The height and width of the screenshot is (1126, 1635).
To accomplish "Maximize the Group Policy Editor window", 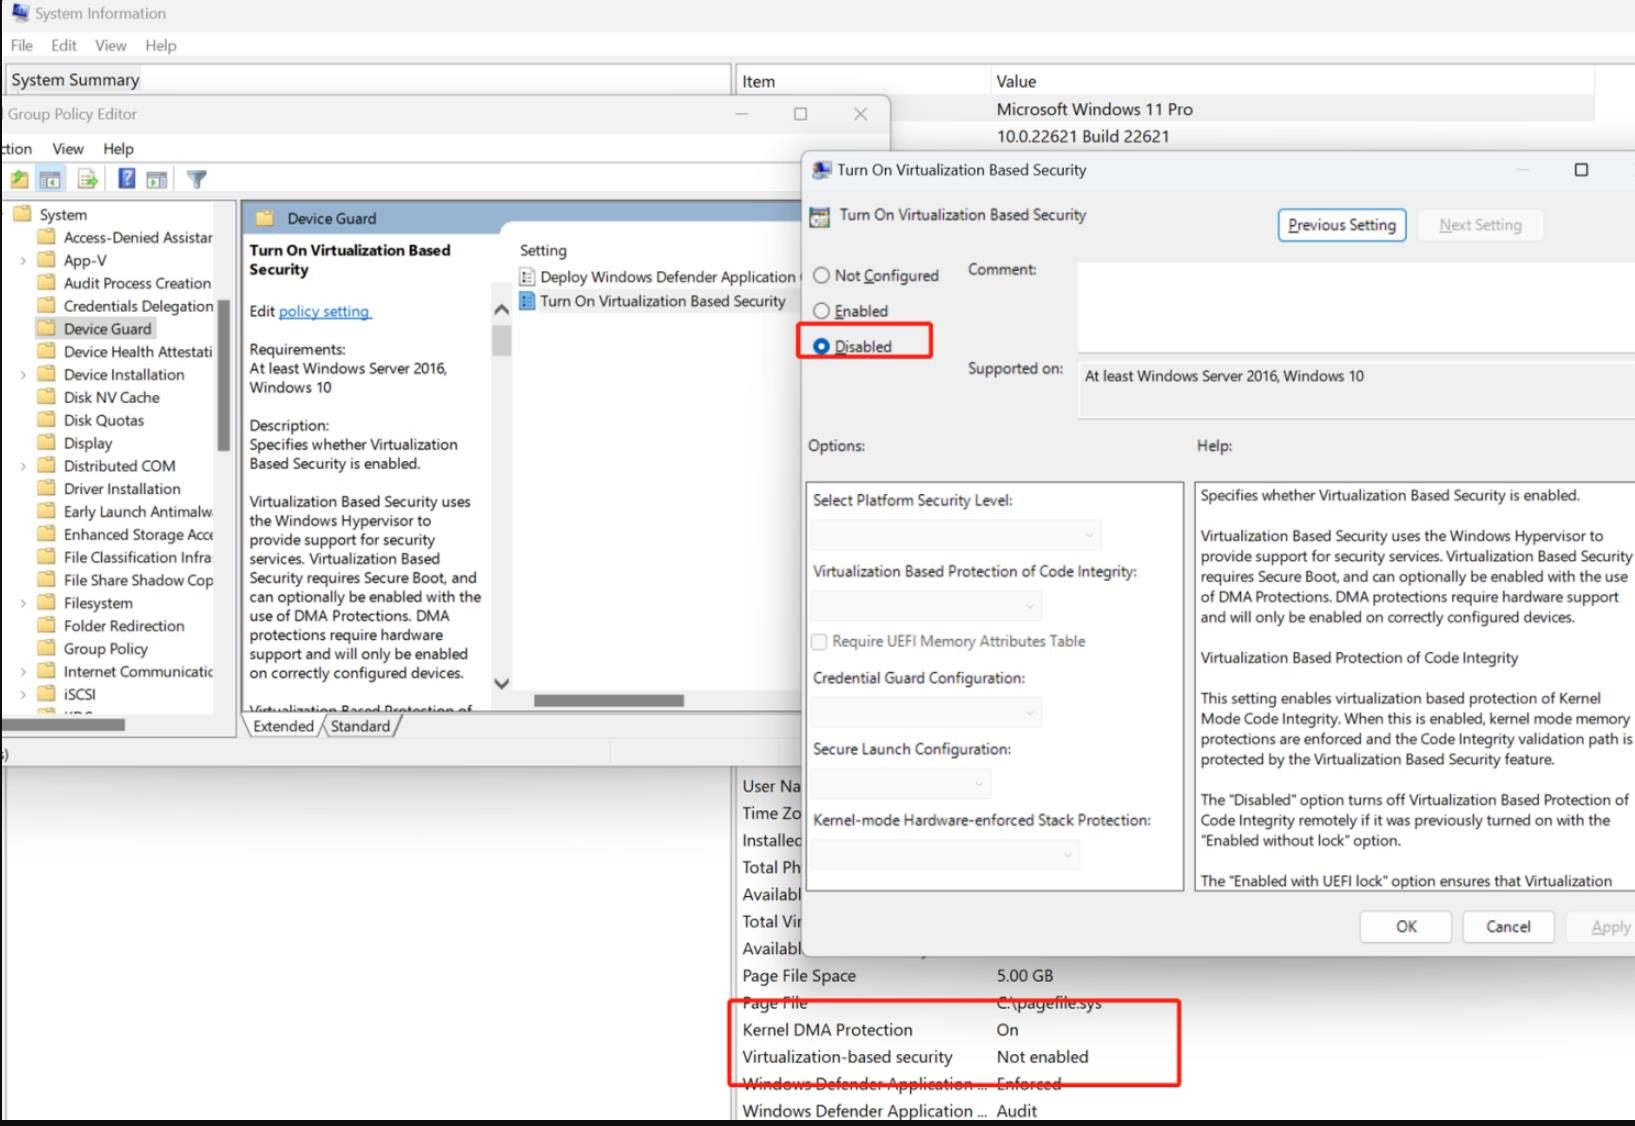I will click(800, 114).
